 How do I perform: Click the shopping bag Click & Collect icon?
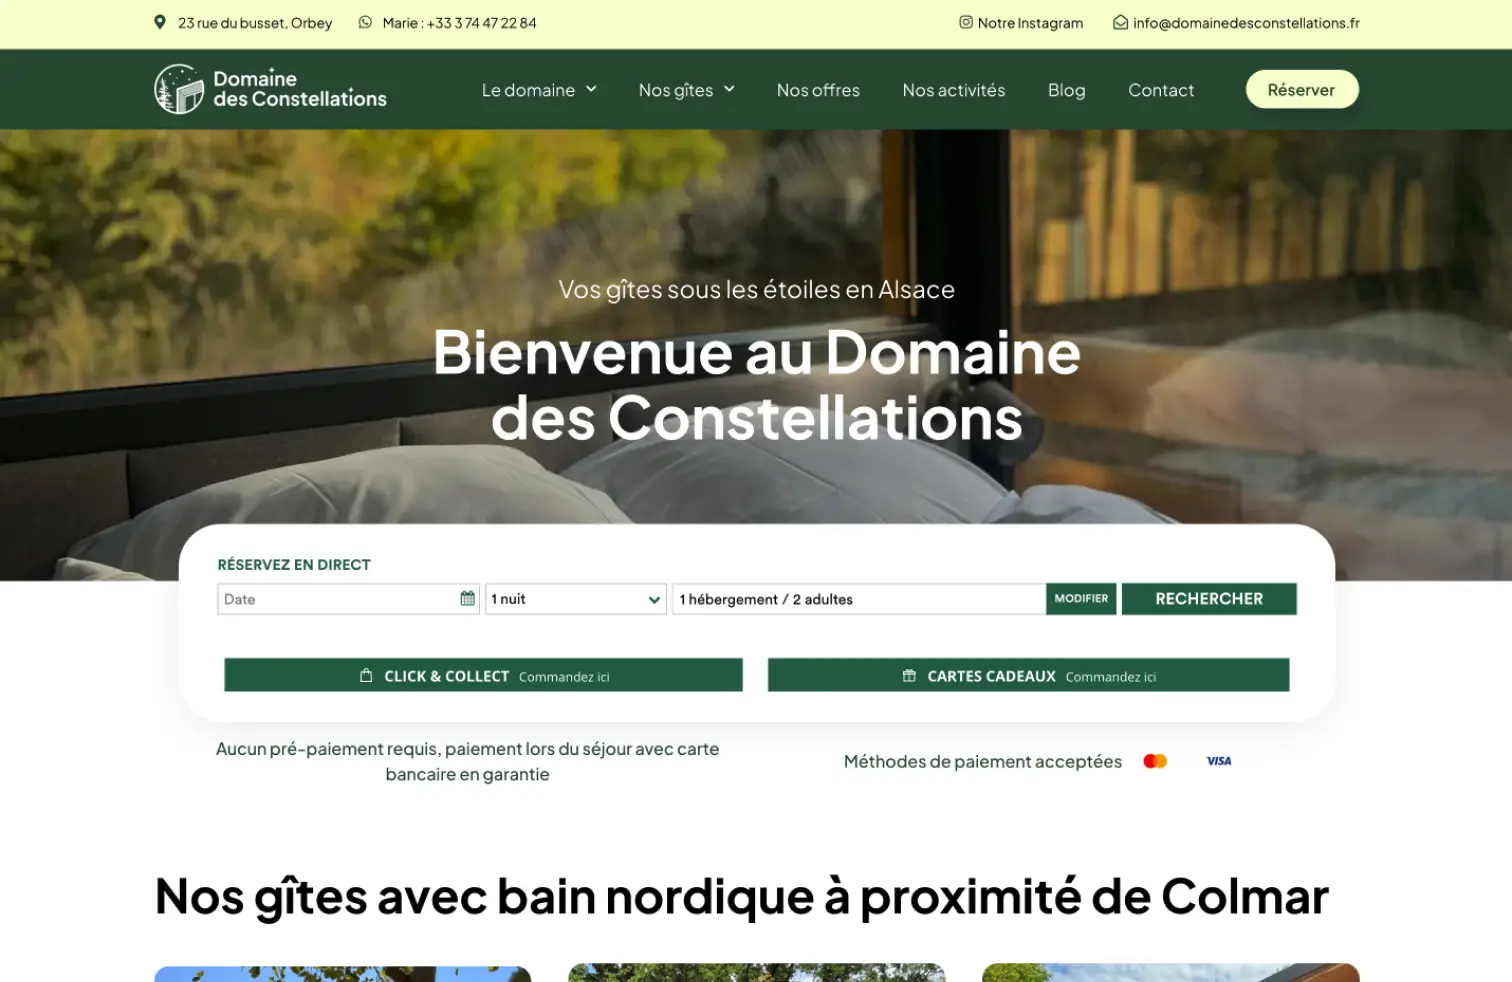tap(366, 675)
